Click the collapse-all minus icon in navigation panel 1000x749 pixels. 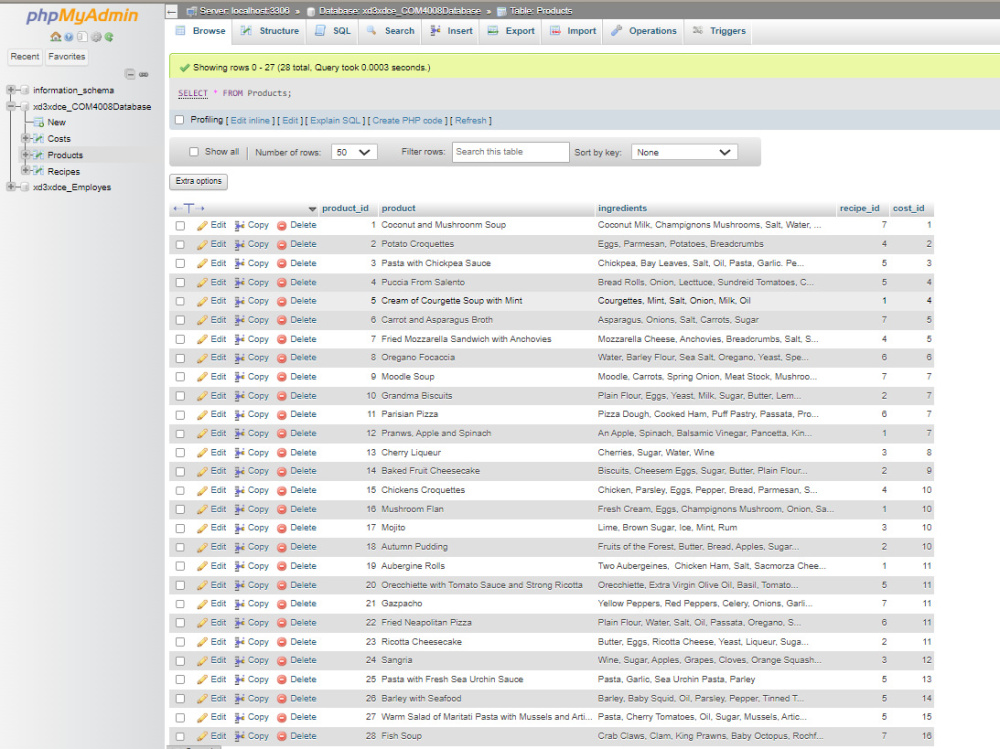point(130,75)
